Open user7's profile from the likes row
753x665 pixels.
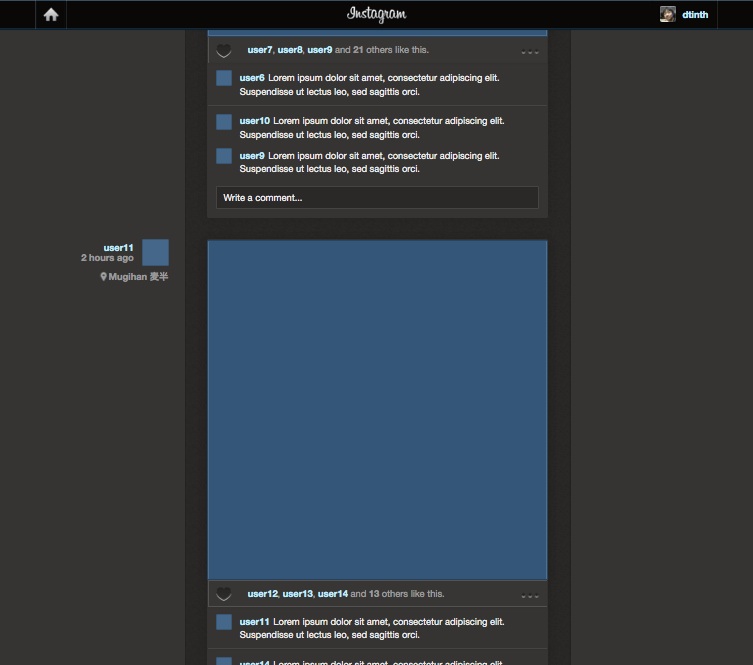click(260, 50)
